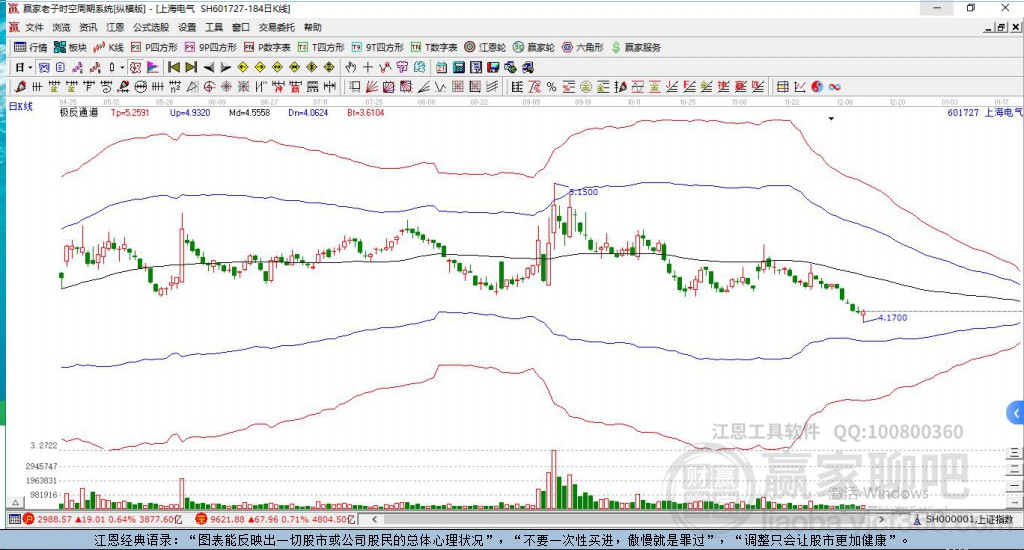Open the 浏览 menu
The height and width of the screenshot is (550, 1024).
[61, 27]
